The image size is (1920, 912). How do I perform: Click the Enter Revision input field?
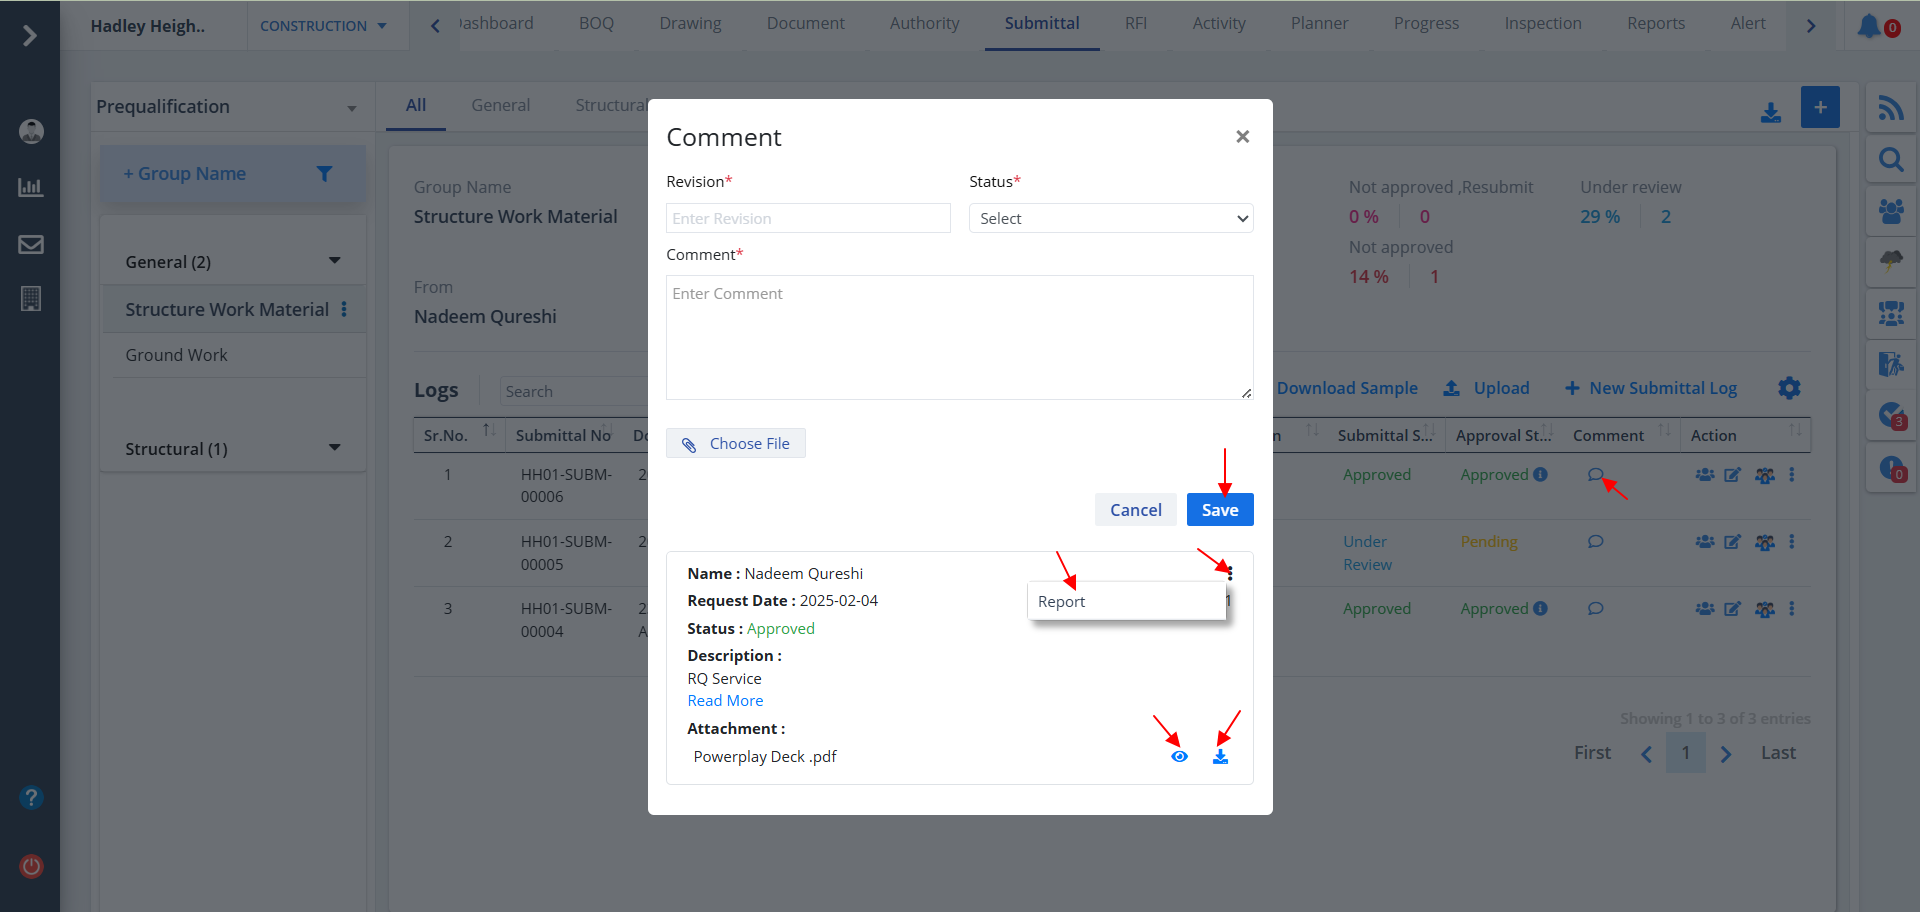click(x=808, y=218)
